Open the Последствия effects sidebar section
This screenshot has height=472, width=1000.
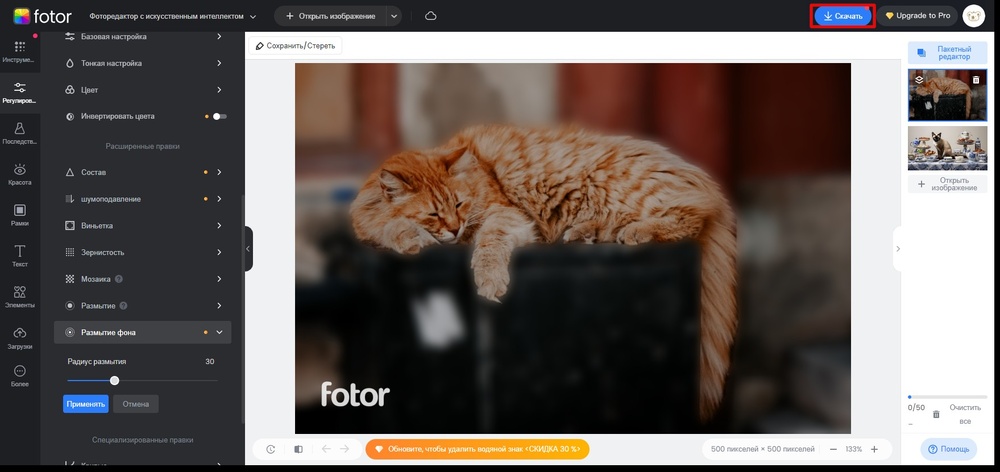click(20, 133)
